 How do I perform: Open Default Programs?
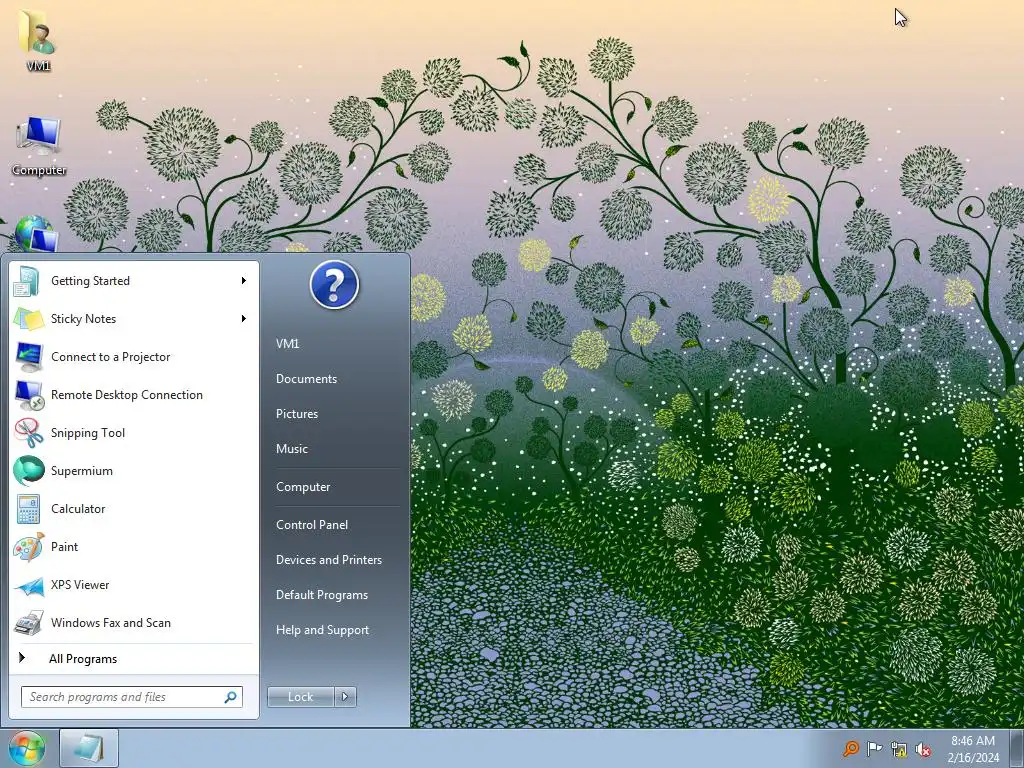tap(321, 596)
